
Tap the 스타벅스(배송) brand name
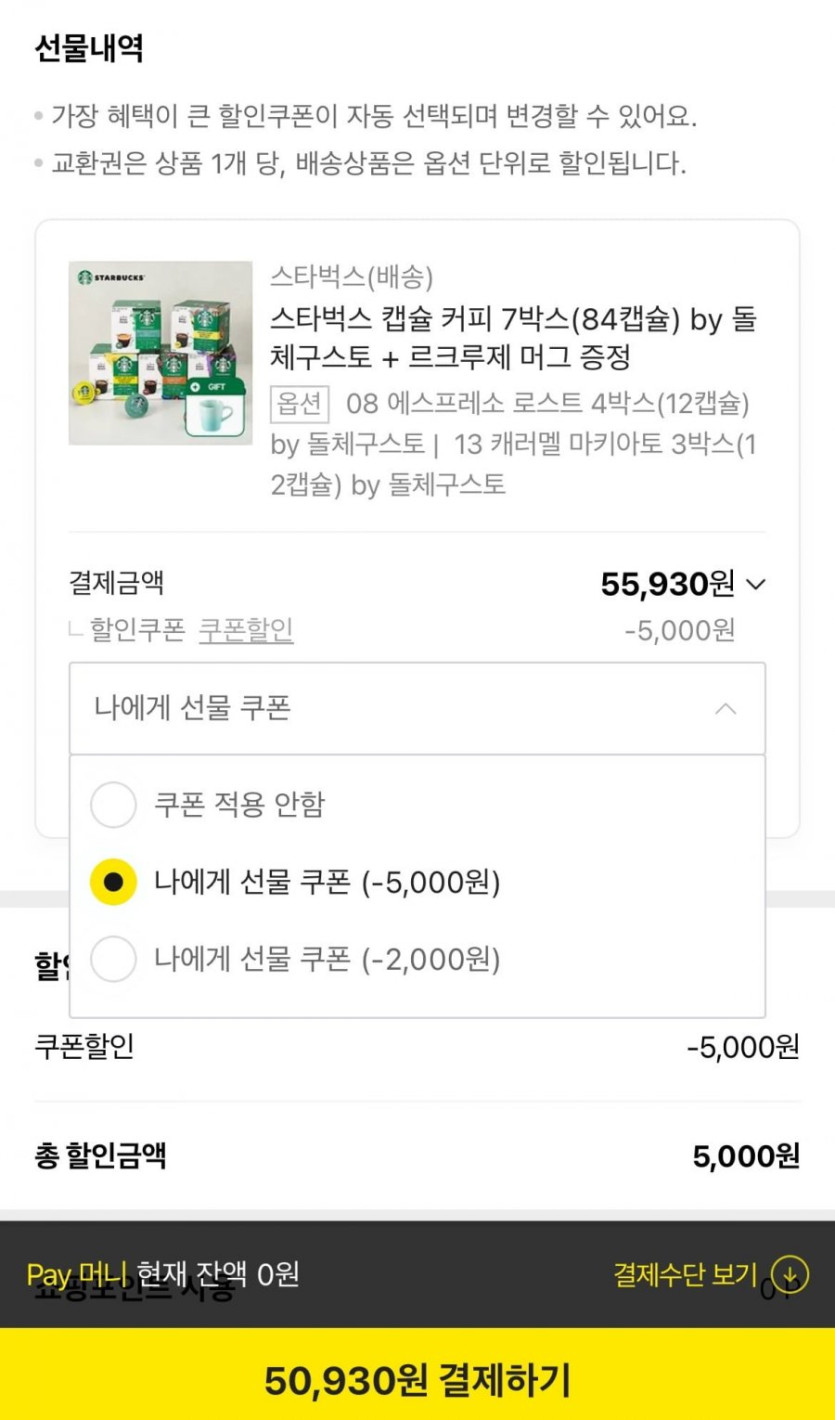tap(352, 277)
